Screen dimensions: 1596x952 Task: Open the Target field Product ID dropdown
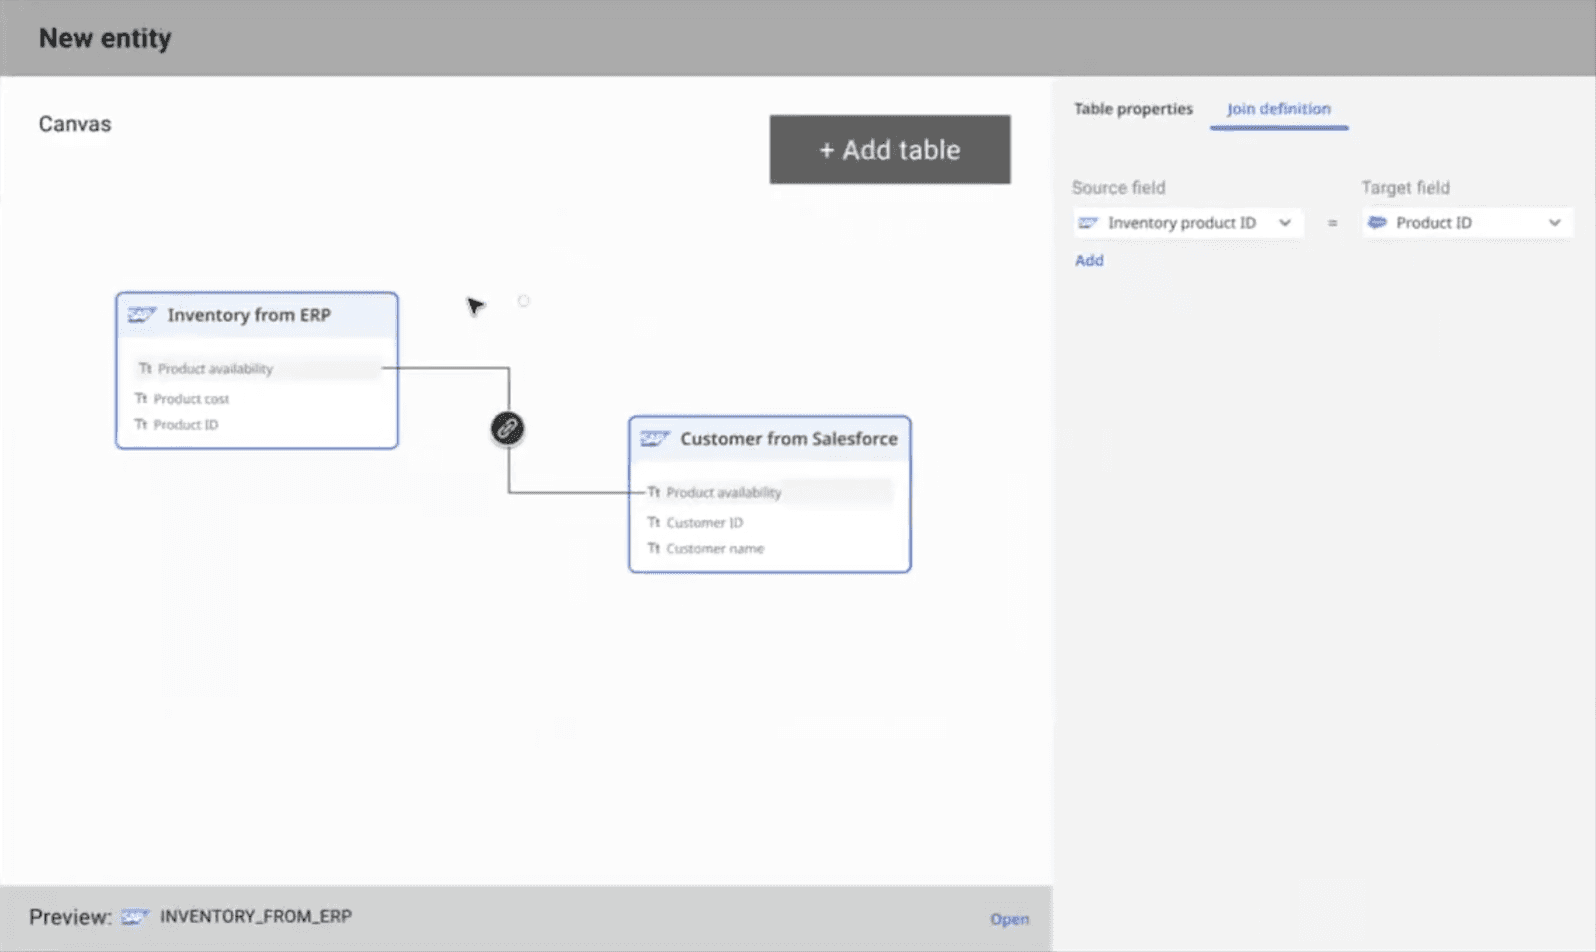[x=1467, y=223]
